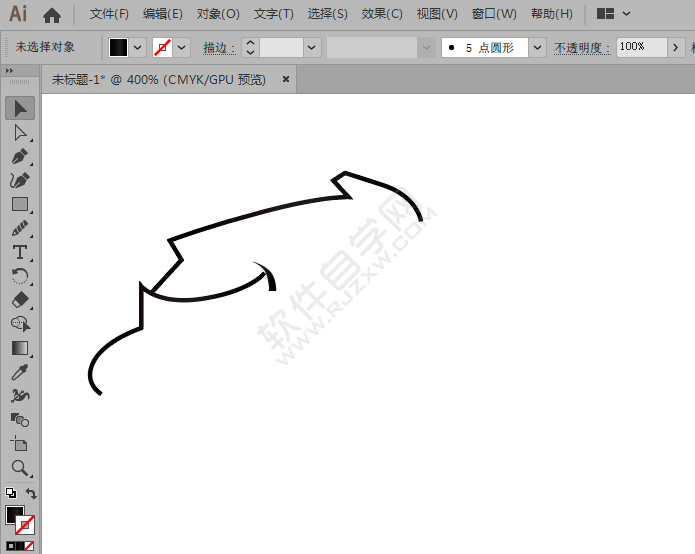The image size is (695, 554).
Task: Select the Direct Selection tool
Action: tap(20, 132)
